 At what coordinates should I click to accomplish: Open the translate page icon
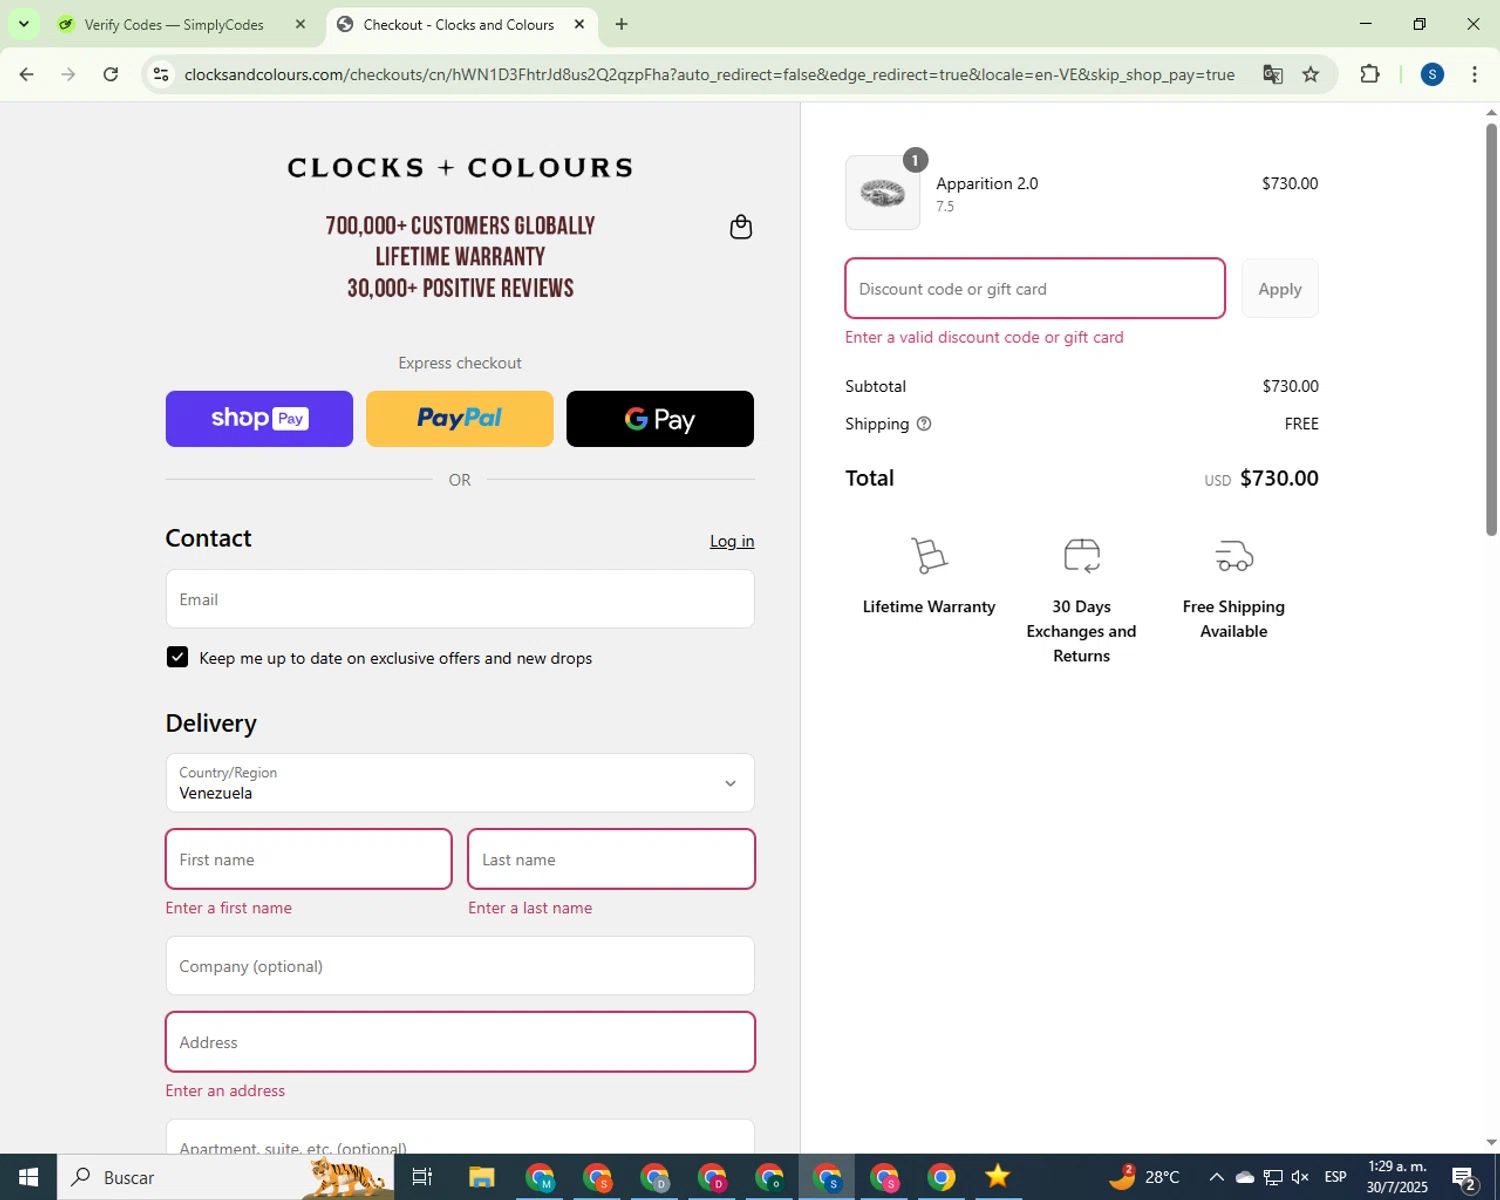tap(1272, 74)
